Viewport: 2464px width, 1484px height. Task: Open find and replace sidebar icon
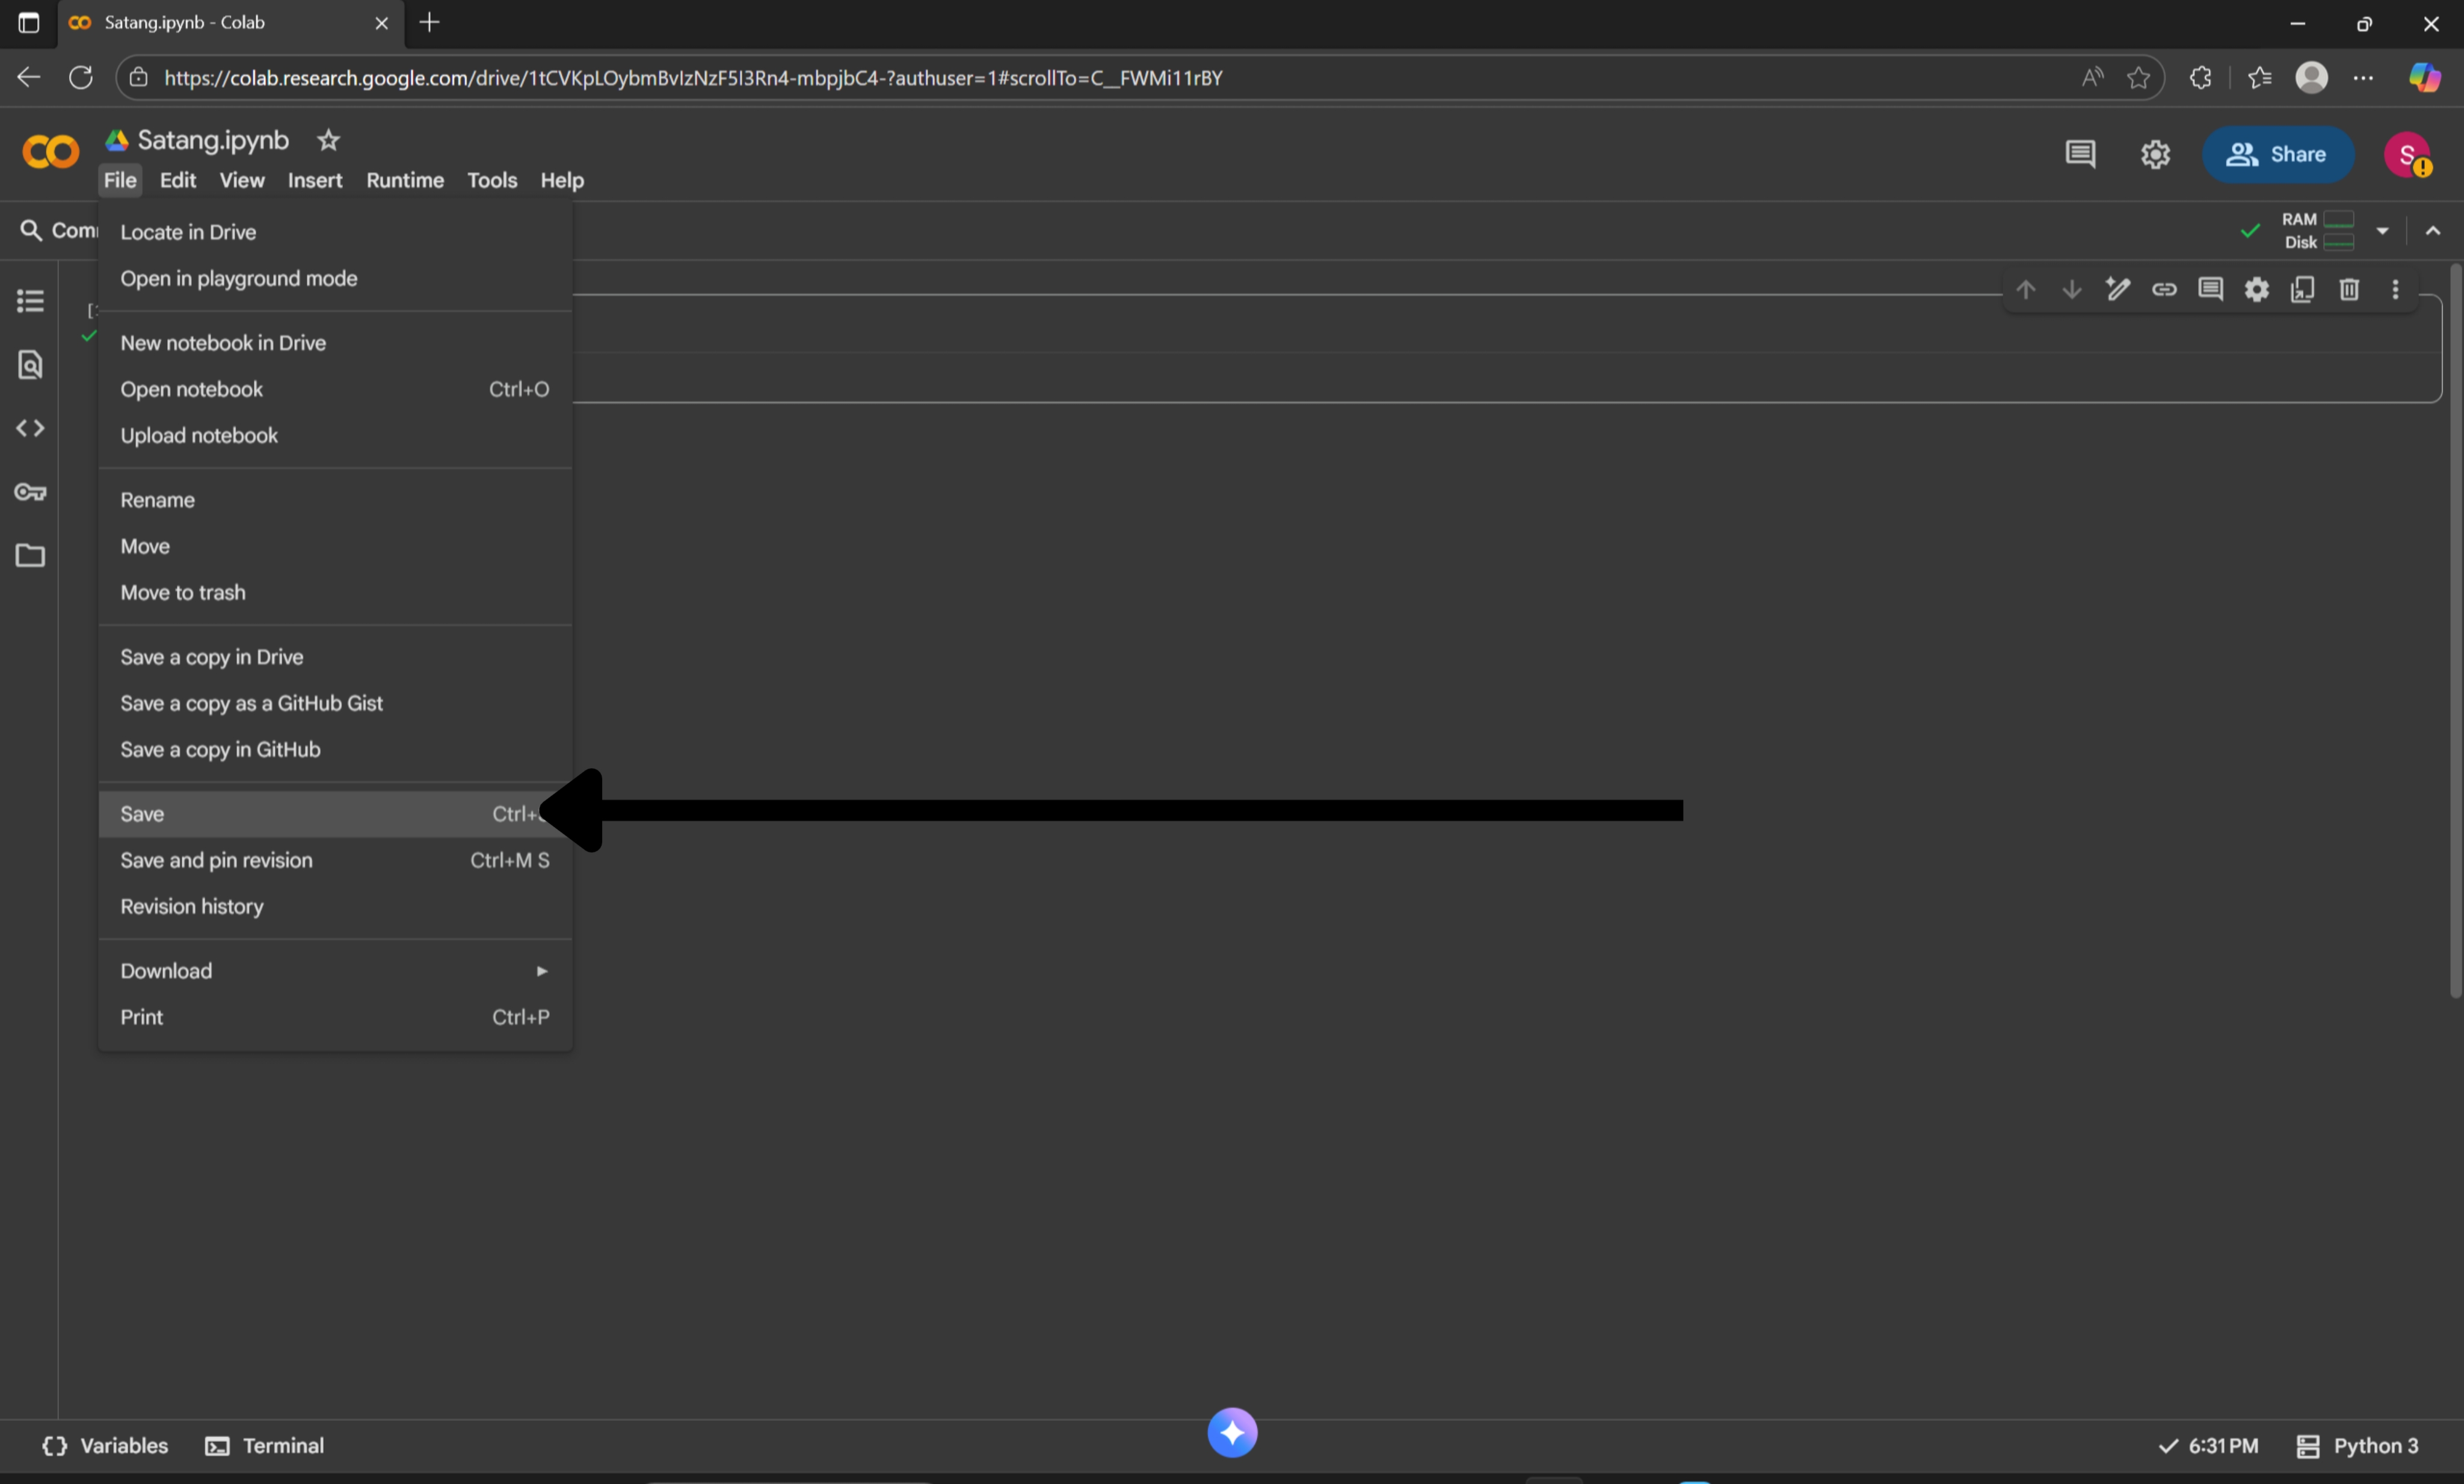(30, 365)
